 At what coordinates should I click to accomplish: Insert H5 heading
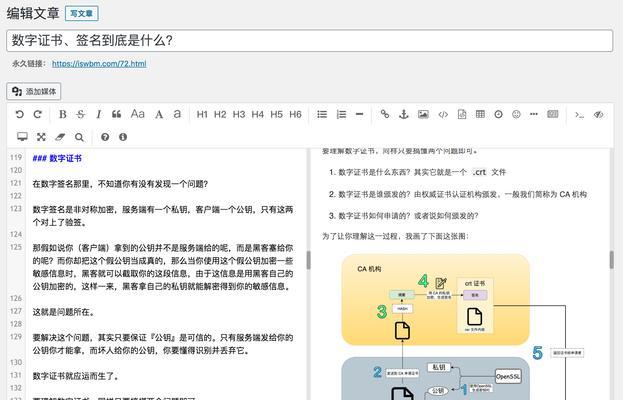tap(277, 114)
